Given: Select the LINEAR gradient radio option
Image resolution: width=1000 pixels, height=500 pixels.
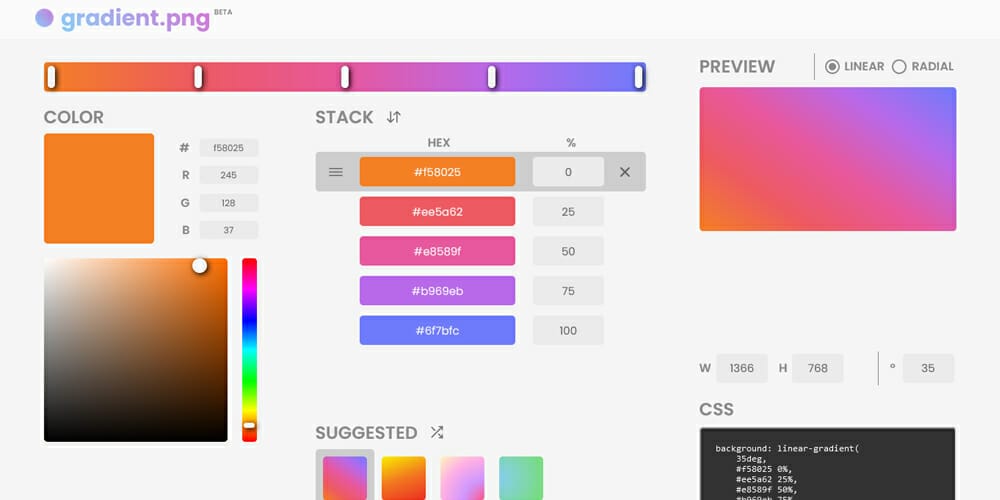Looking at the screenshot, I should tap(832, 67).
